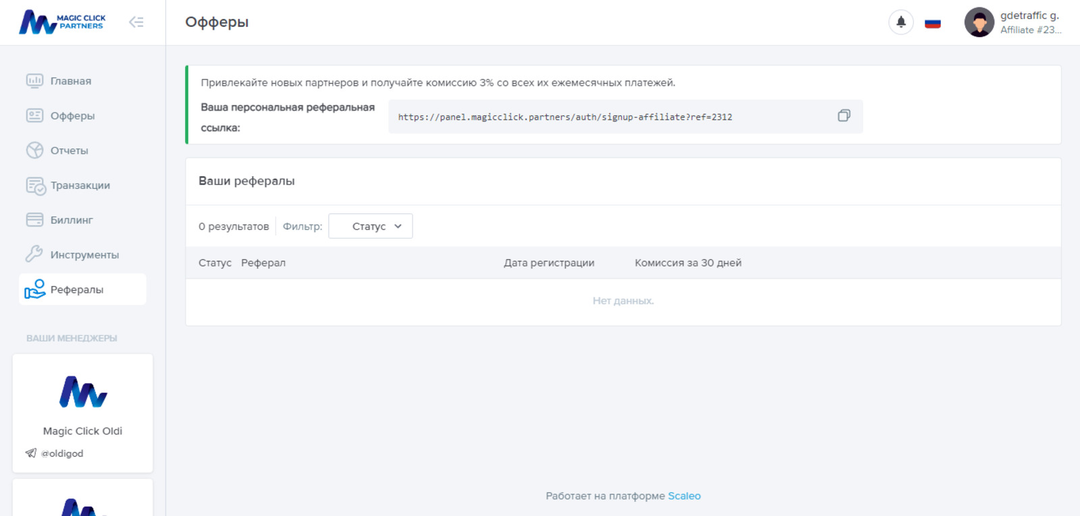
Task: Click the Главная dashboard icon
Action: point(34,81)
